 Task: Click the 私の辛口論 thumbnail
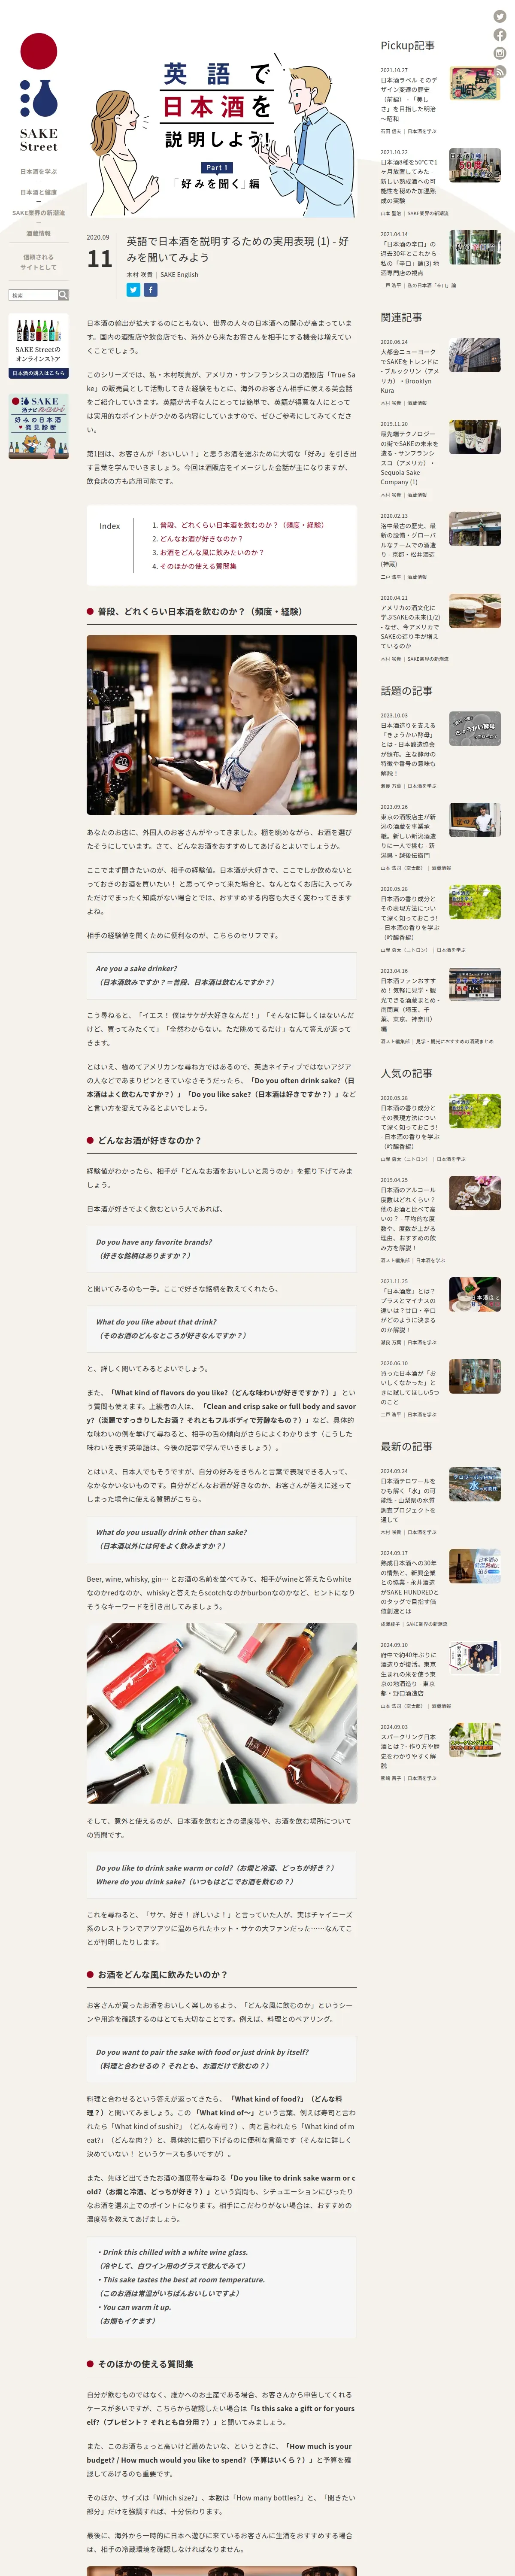coord(475,247)
